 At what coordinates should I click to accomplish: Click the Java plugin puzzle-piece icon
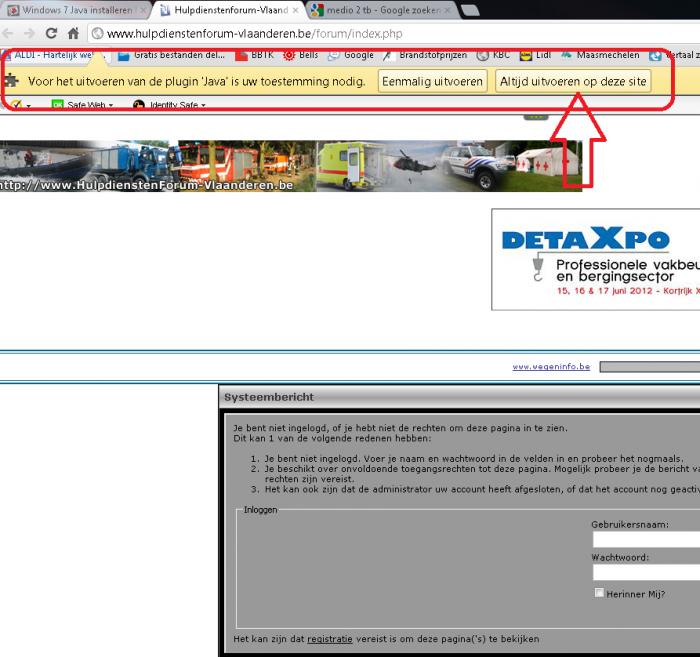(11, 81)
